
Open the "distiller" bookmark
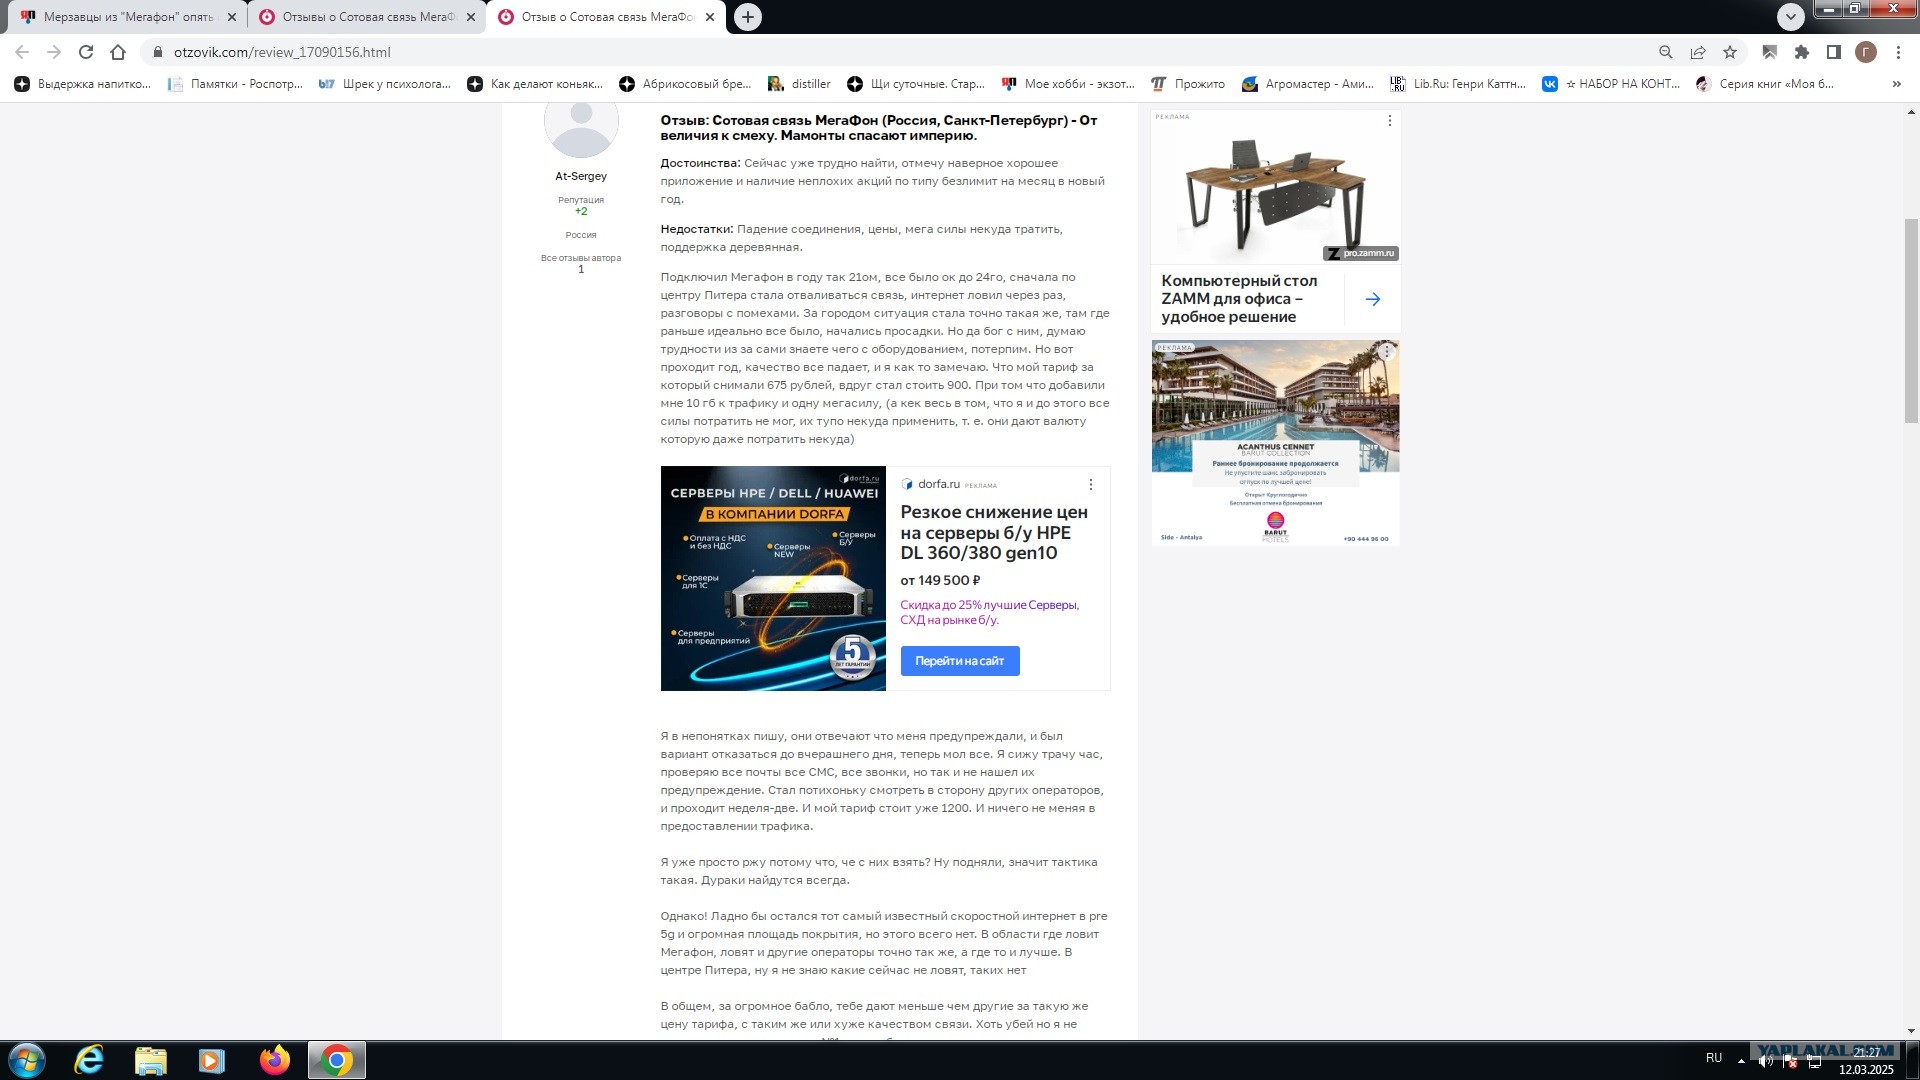(x=799, y=84)
